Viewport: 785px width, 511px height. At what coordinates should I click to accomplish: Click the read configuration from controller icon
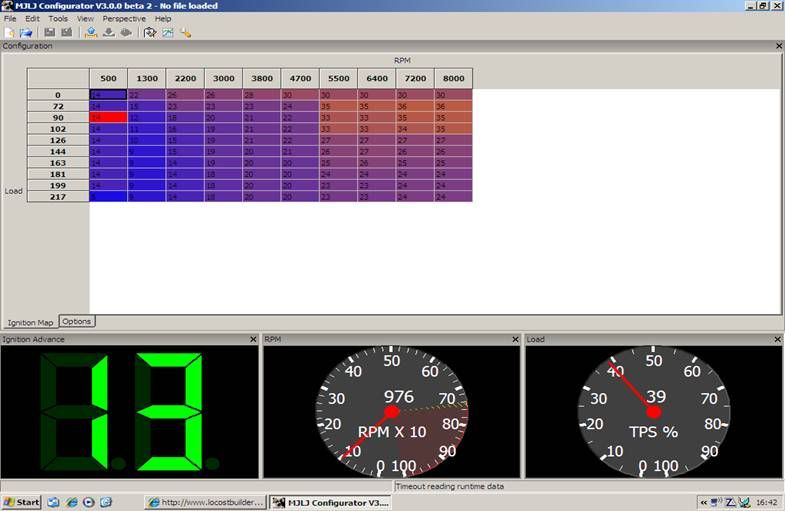coord(91,32)
